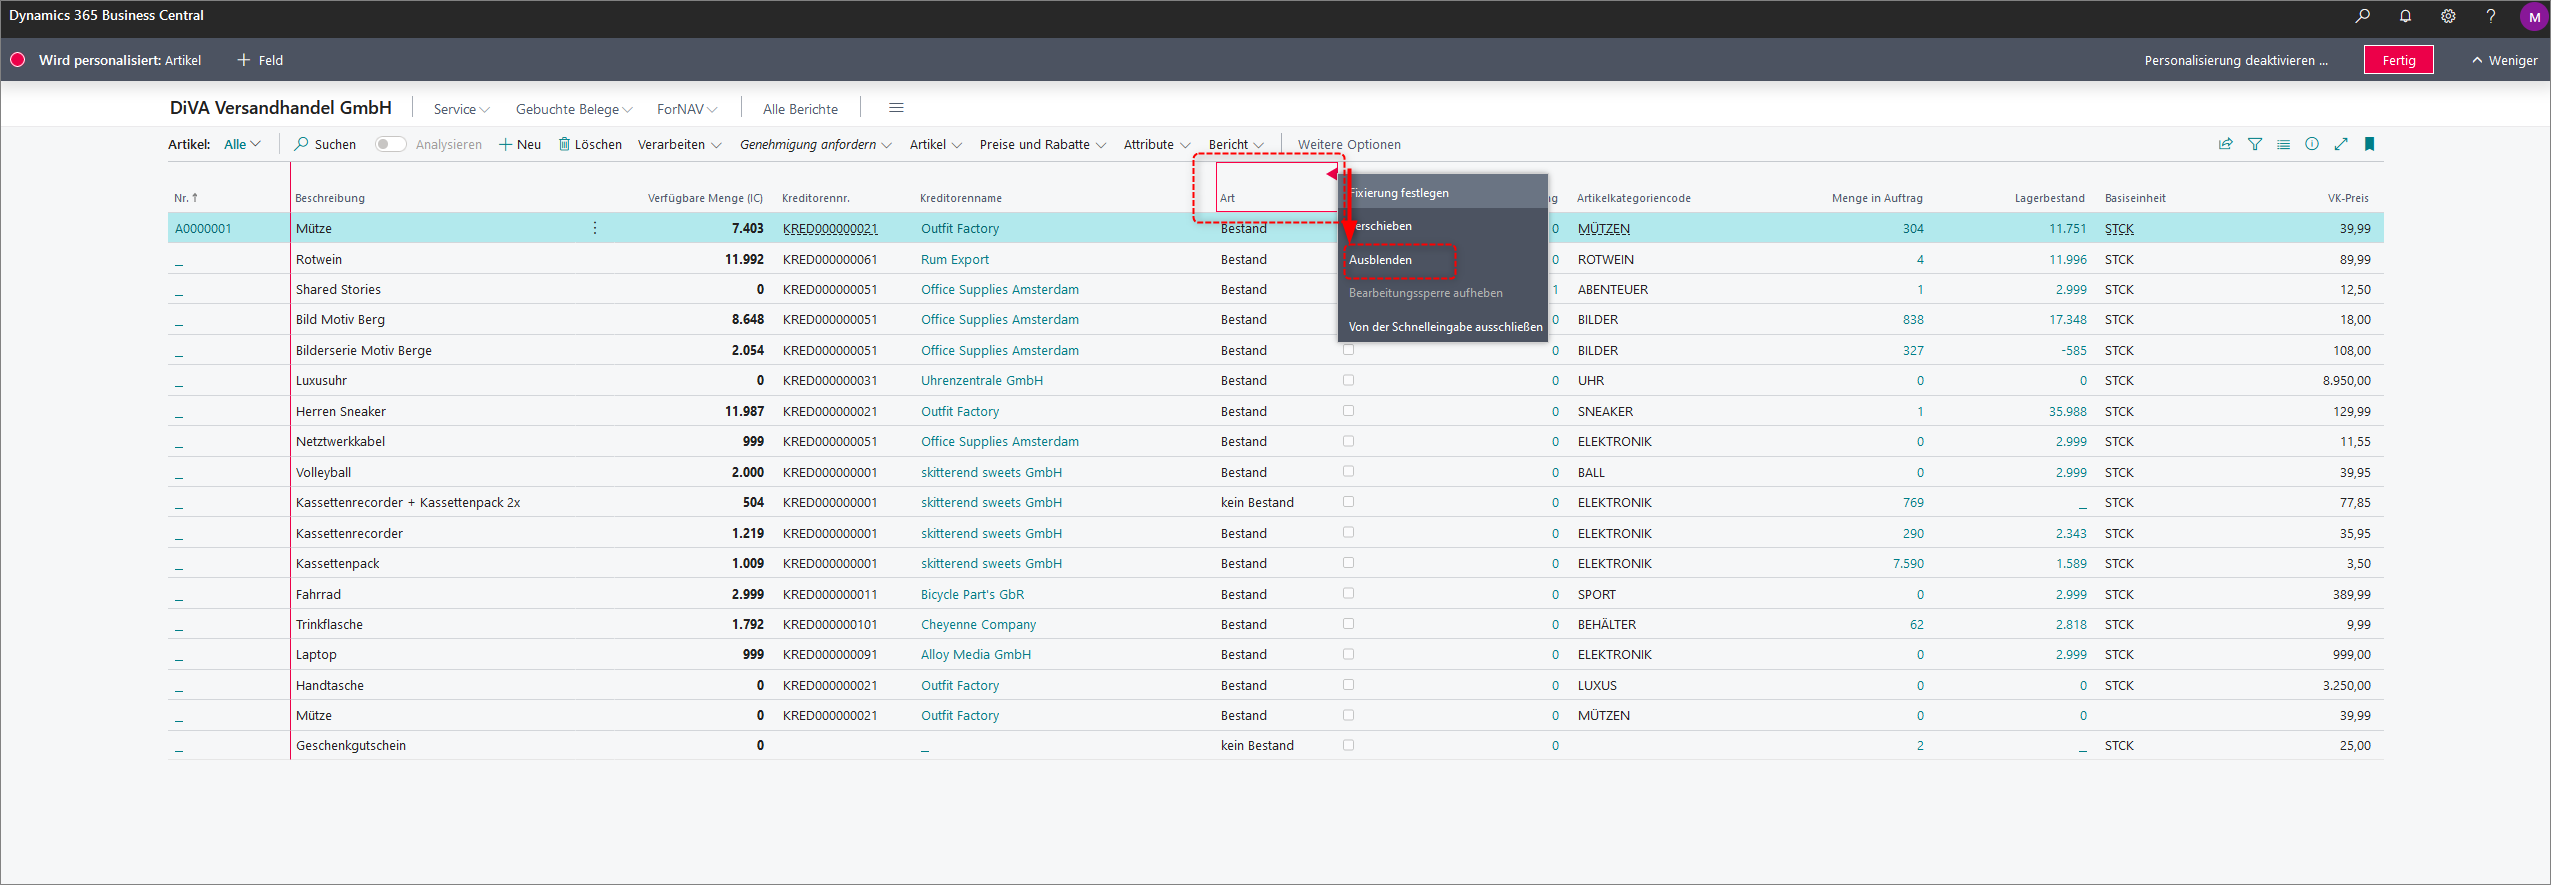Open notifications bell icon

[x=2405, y=16]
